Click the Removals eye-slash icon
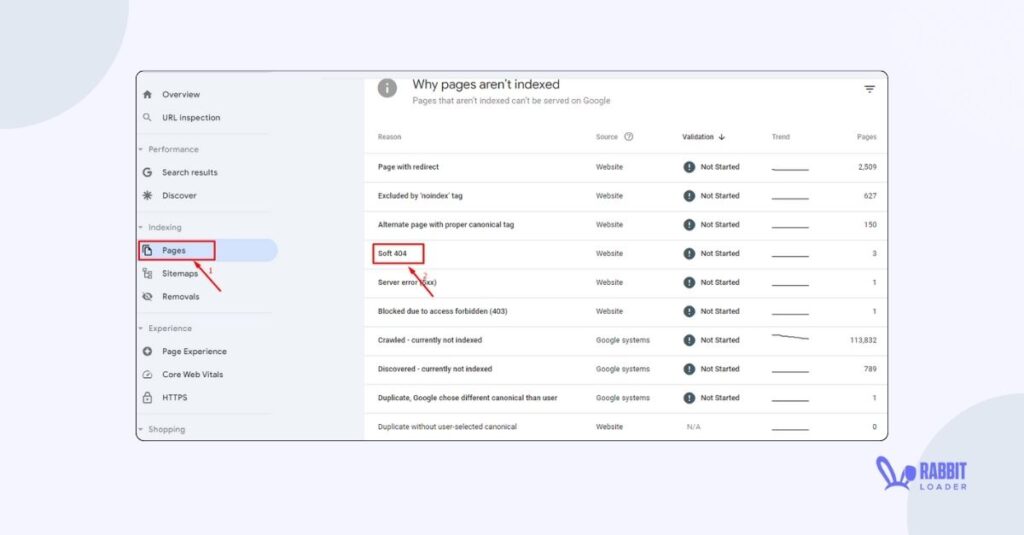Image resolution: width=1024 pixels, height=535 pixels. (x=148, y=297)
